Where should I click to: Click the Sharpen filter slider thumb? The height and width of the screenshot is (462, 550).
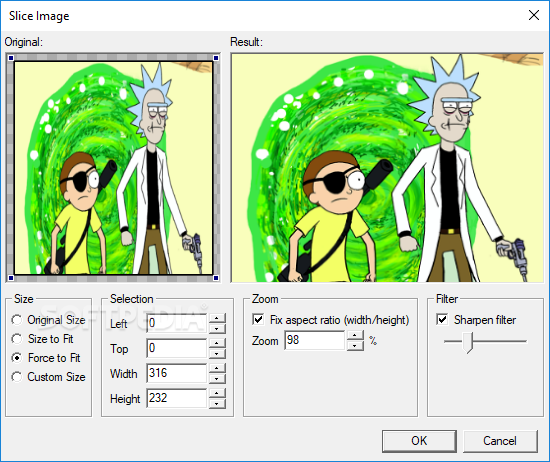click(468, 343)
